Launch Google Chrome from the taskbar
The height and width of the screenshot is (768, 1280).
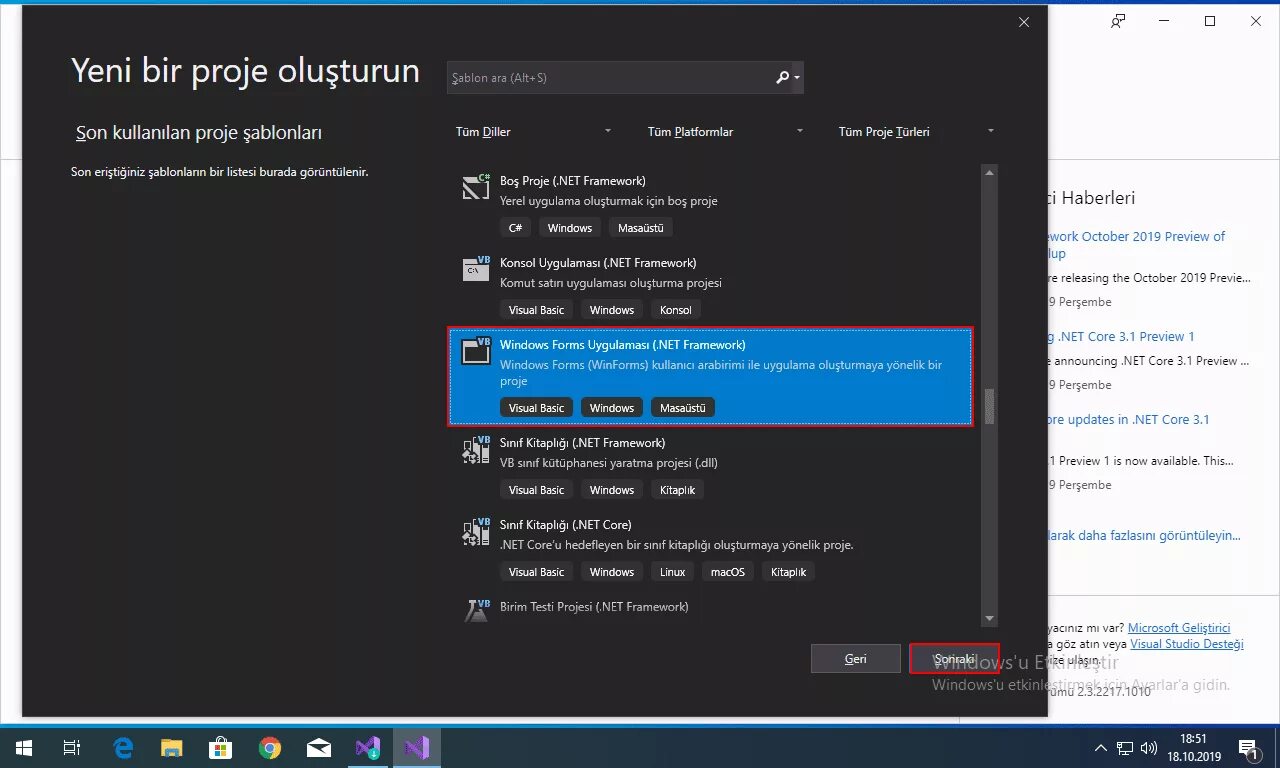pos(269,747)
